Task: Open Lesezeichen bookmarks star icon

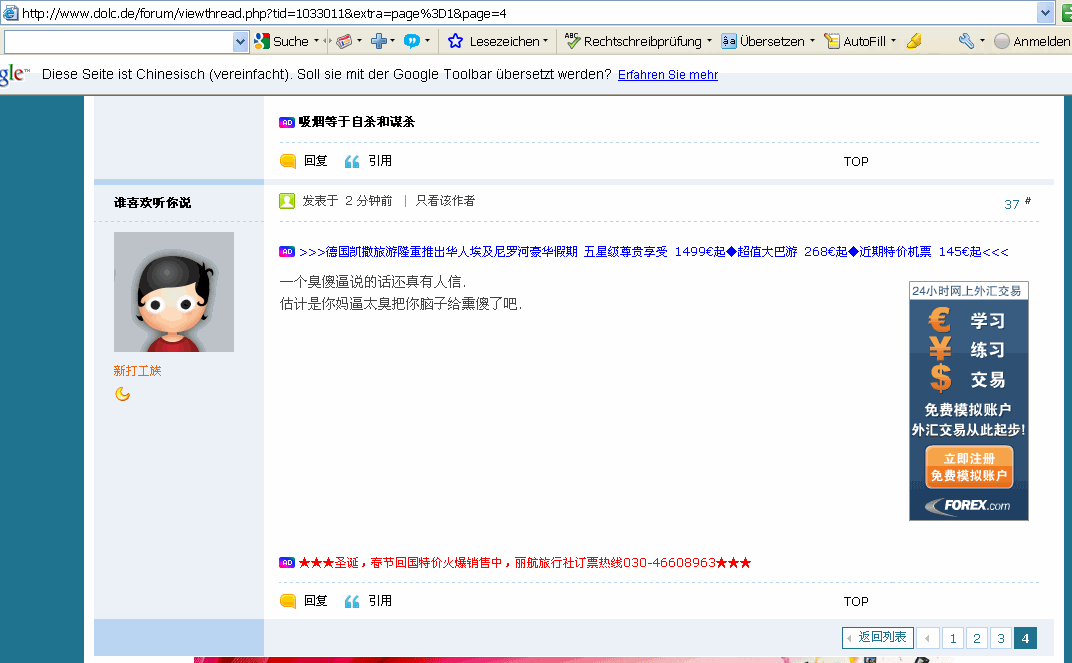Action: (456, 42)
